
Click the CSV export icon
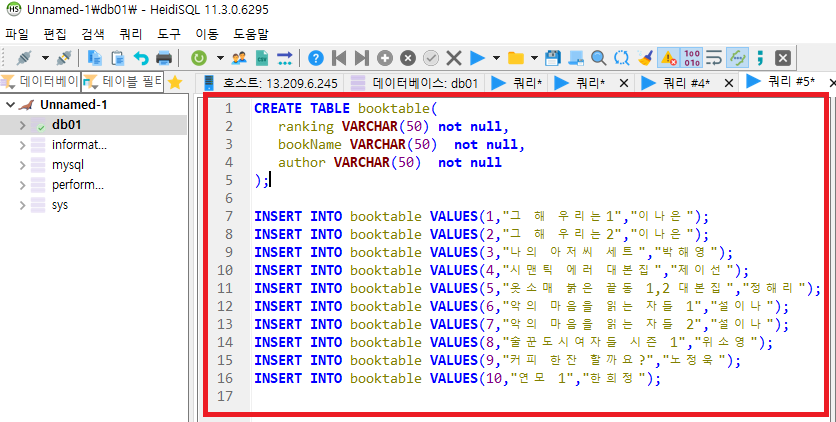(262, 58)
